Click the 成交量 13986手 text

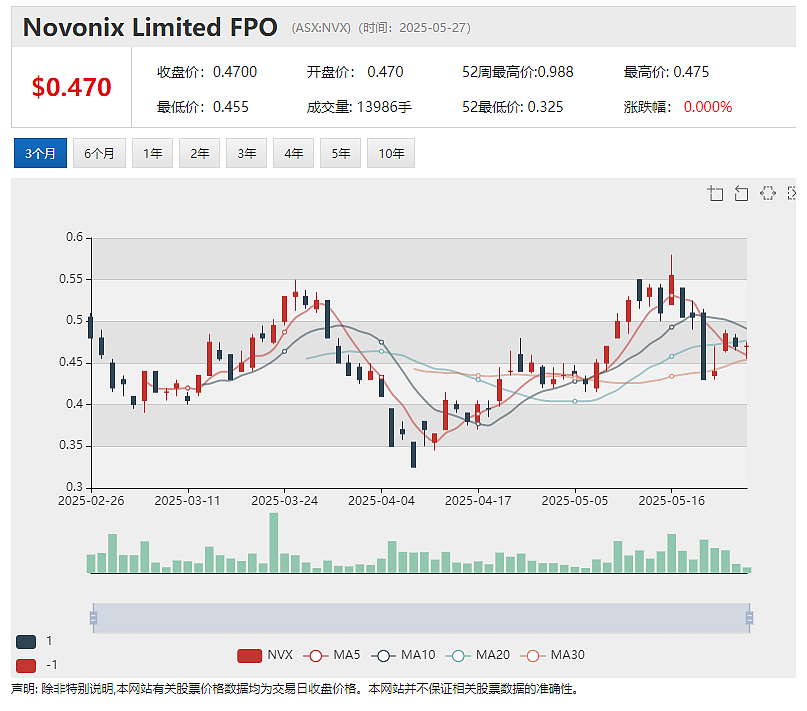coord(359,107)
